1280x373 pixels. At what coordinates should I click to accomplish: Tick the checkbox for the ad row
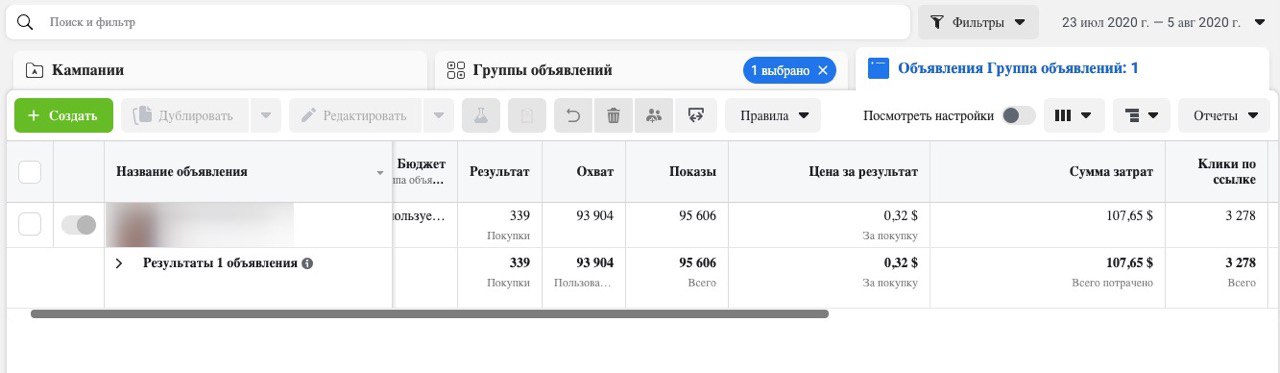30,225
